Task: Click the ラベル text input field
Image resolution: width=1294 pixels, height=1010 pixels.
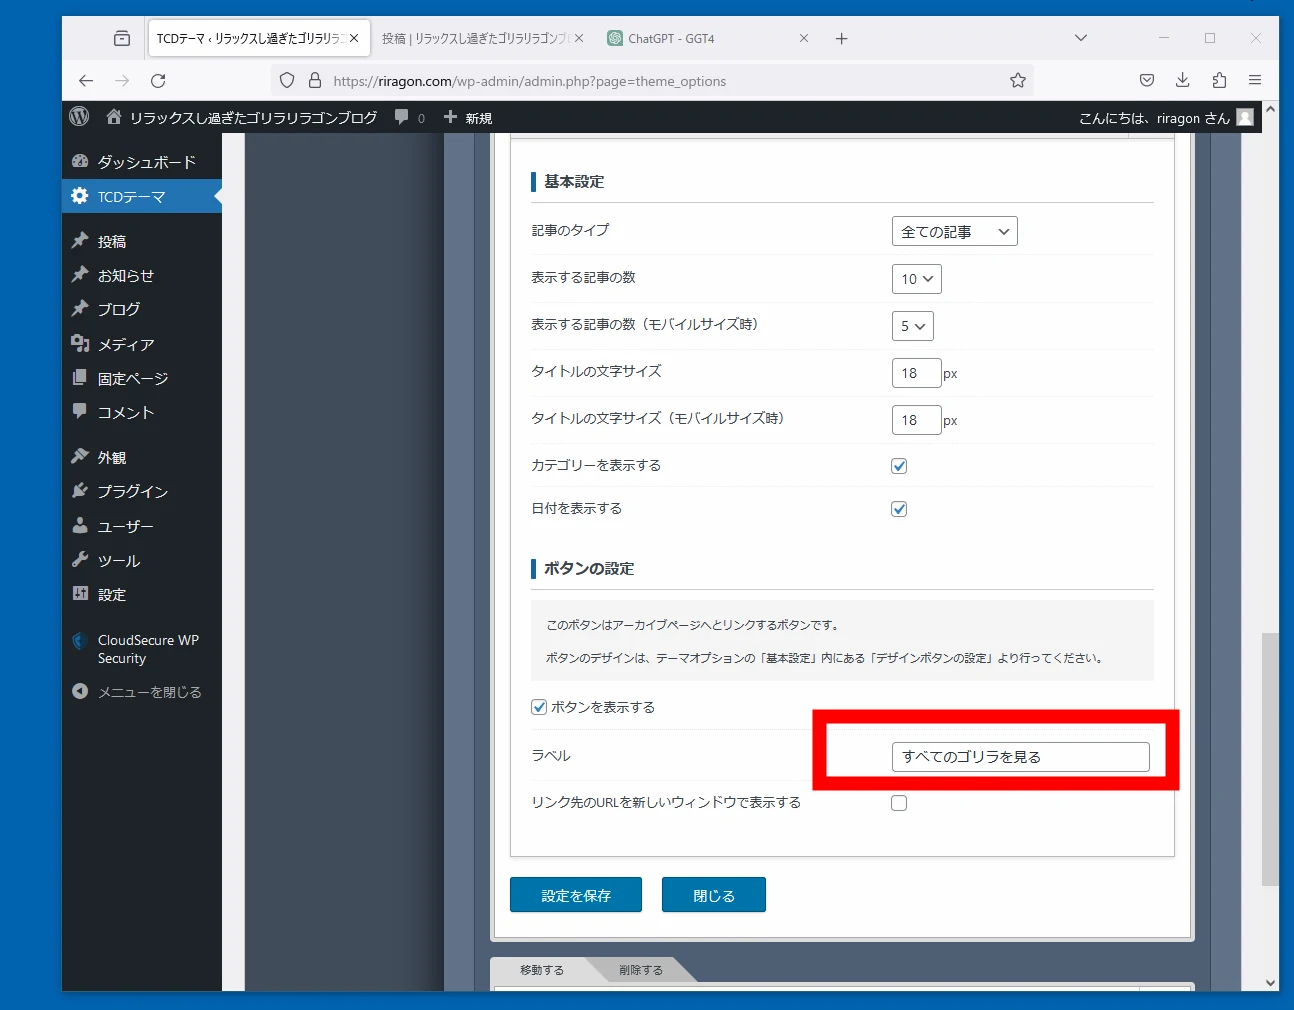Action: (1020, 757)
